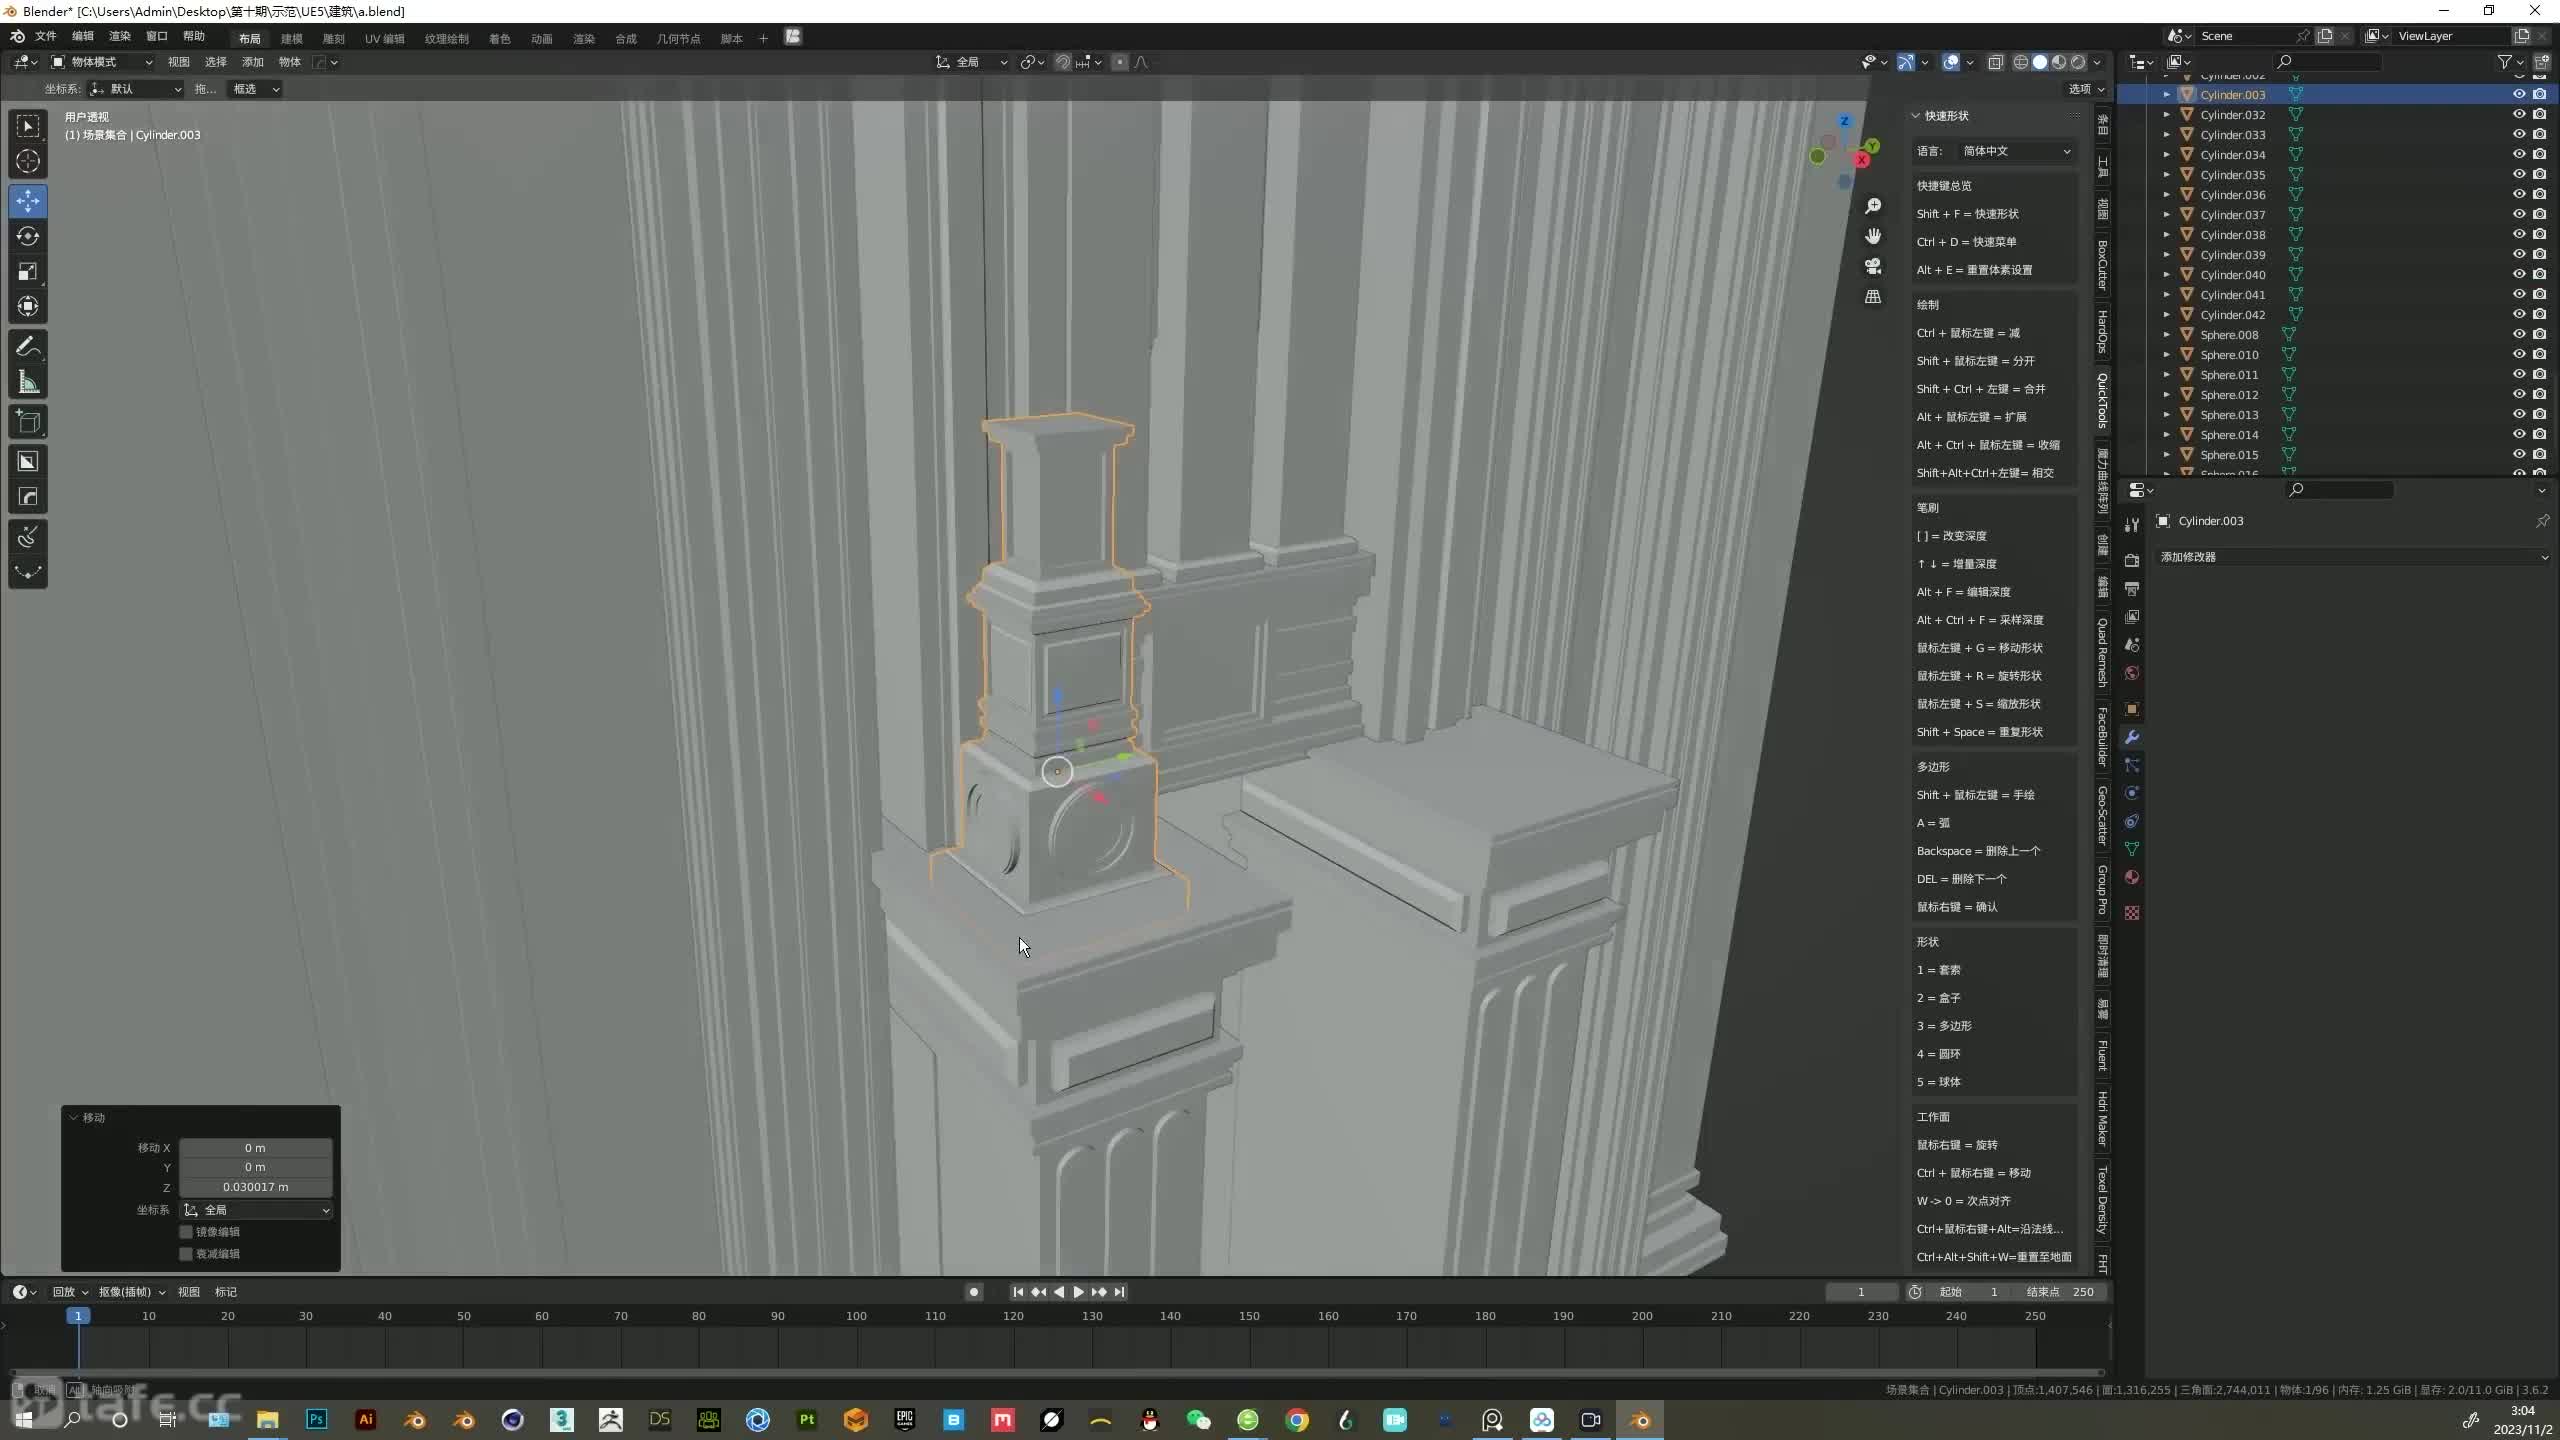This screenshot has width=2560, height=1440.
Task: Hide Sphere.008 in viewport
Action: 2519,334
